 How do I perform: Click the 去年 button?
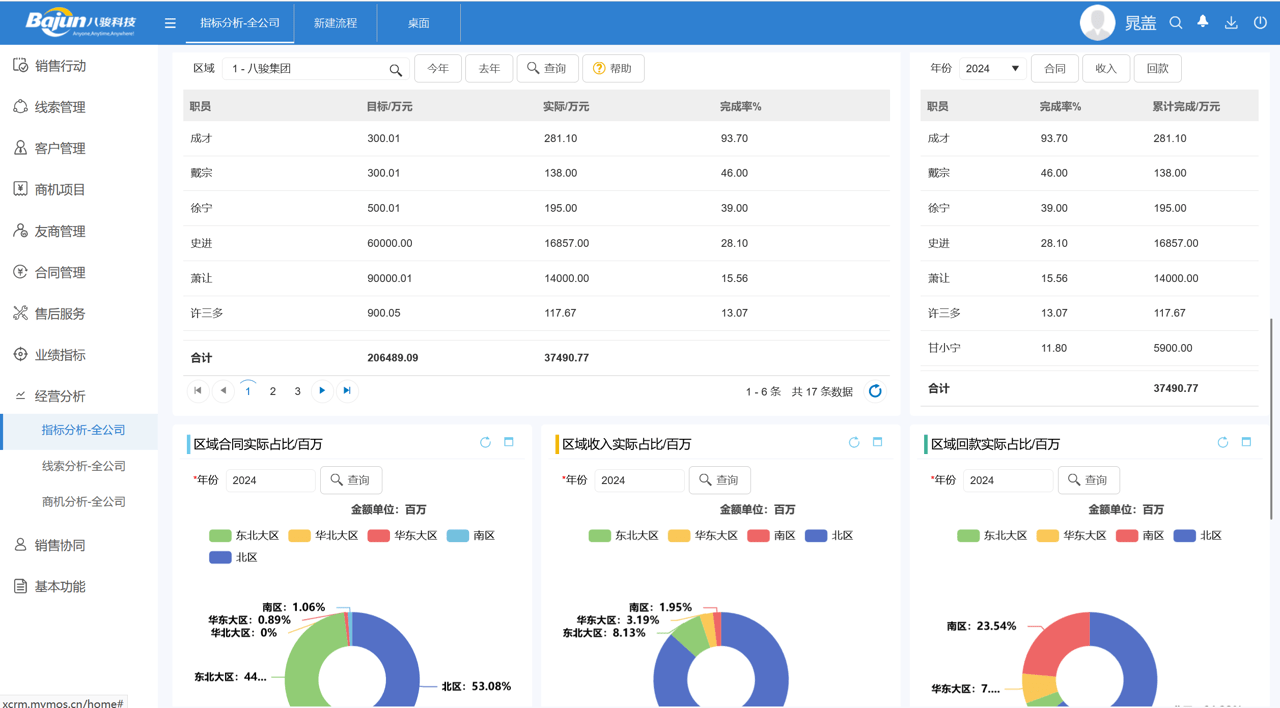[489, 69]
